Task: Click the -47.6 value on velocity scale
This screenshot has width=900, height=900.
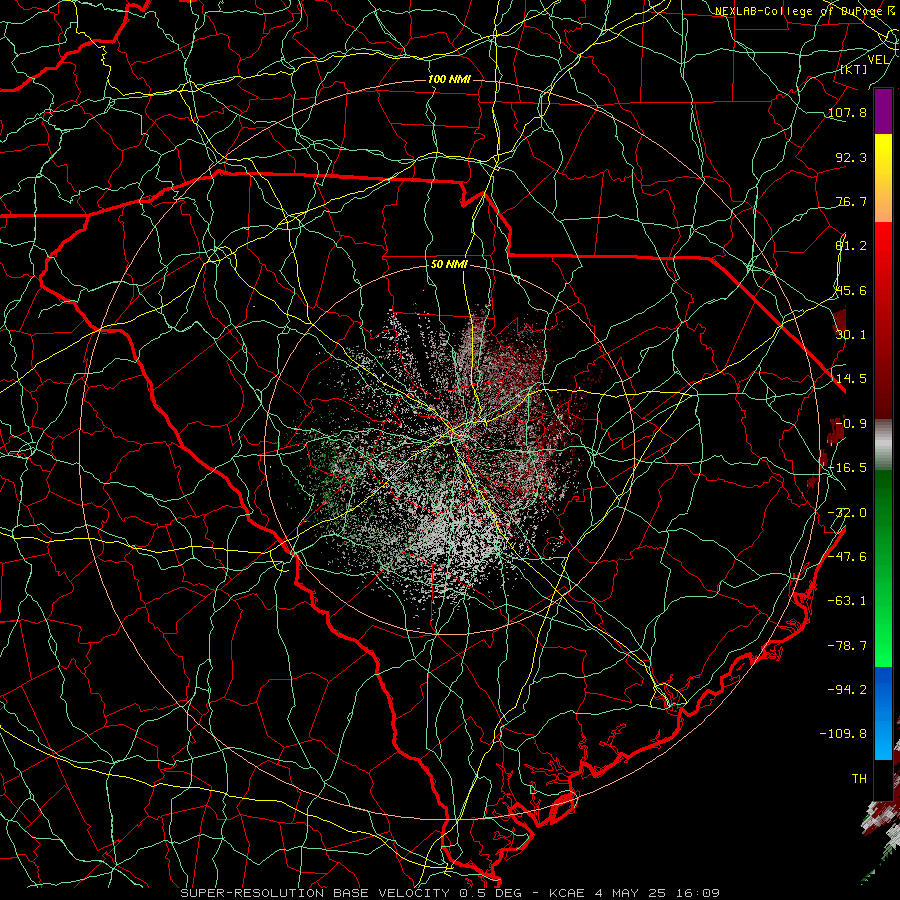Action: [847, 557]
